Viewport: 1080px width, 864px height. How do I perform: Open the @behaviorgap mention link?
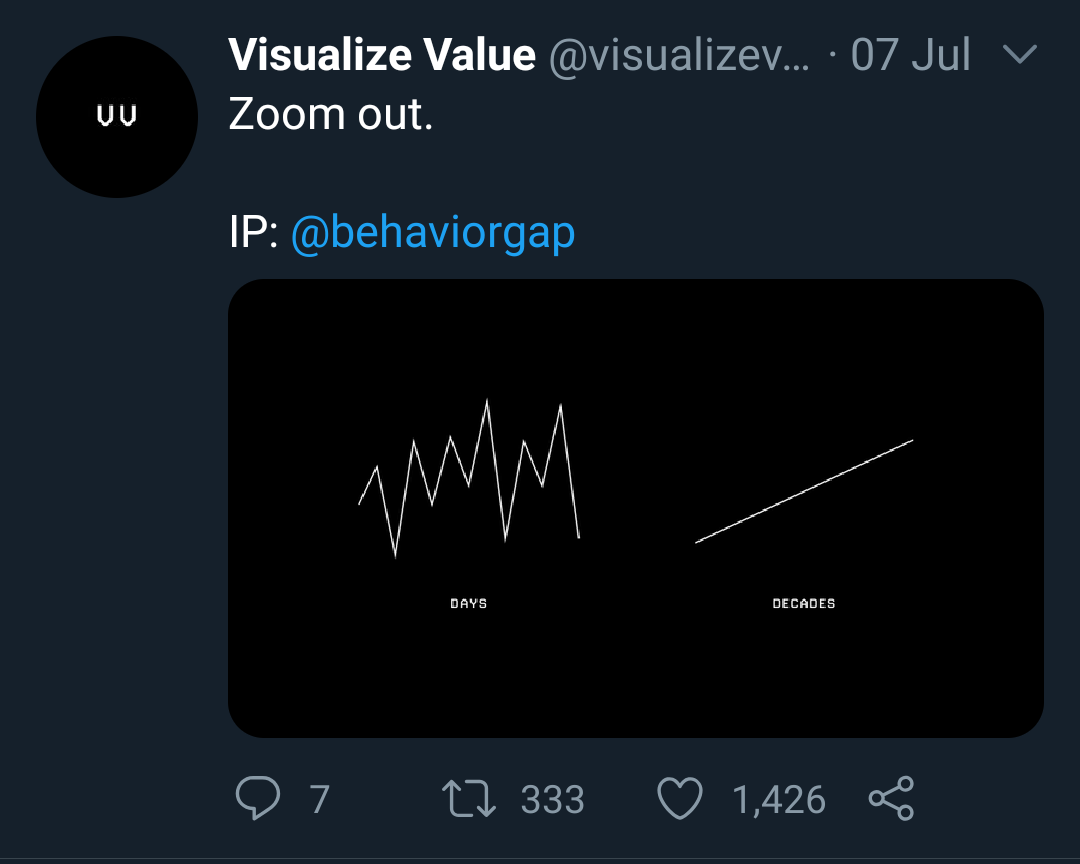pyautogui.click(x=433, y=232)
